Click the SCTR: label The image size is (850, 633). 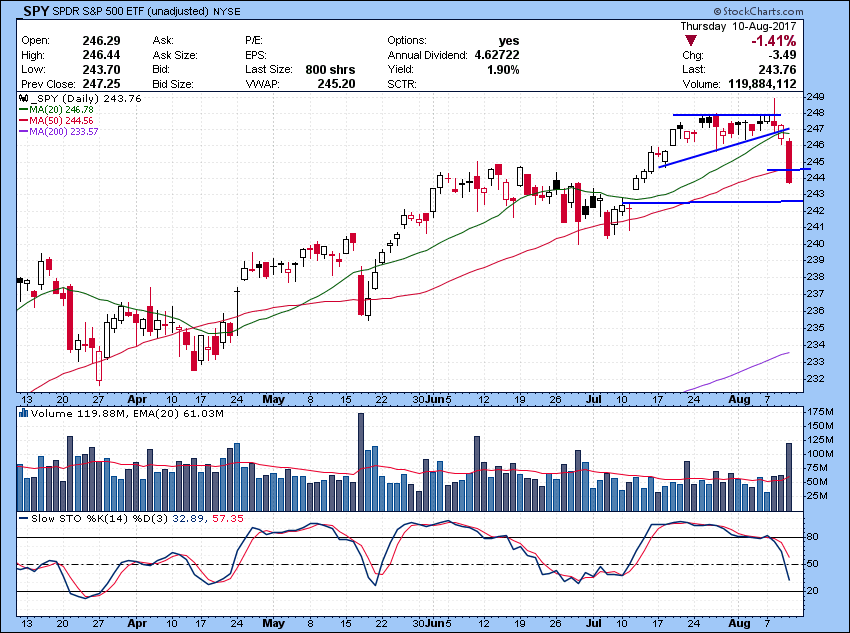point(402,84)
